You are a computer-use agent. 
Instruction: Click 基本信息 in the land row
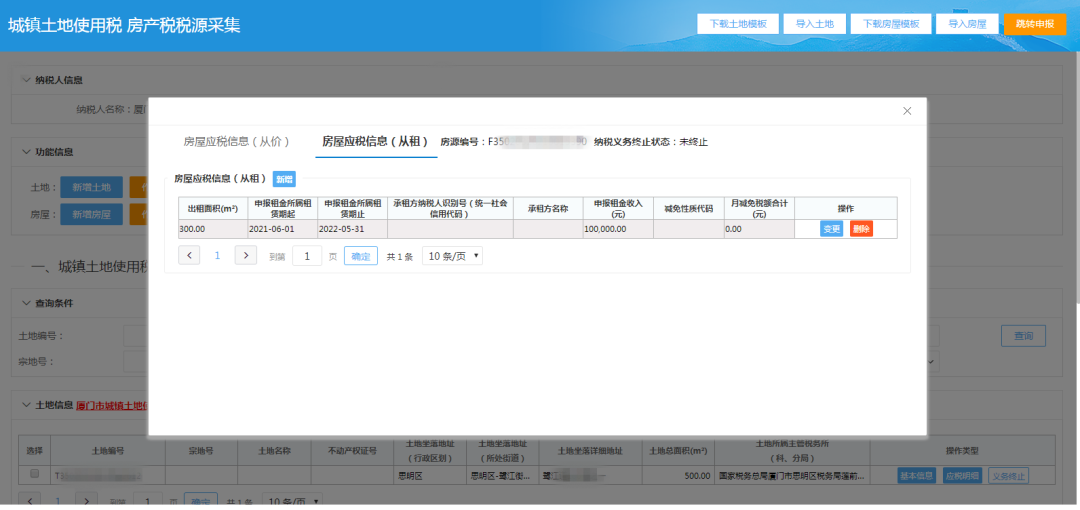pos(917,476)
